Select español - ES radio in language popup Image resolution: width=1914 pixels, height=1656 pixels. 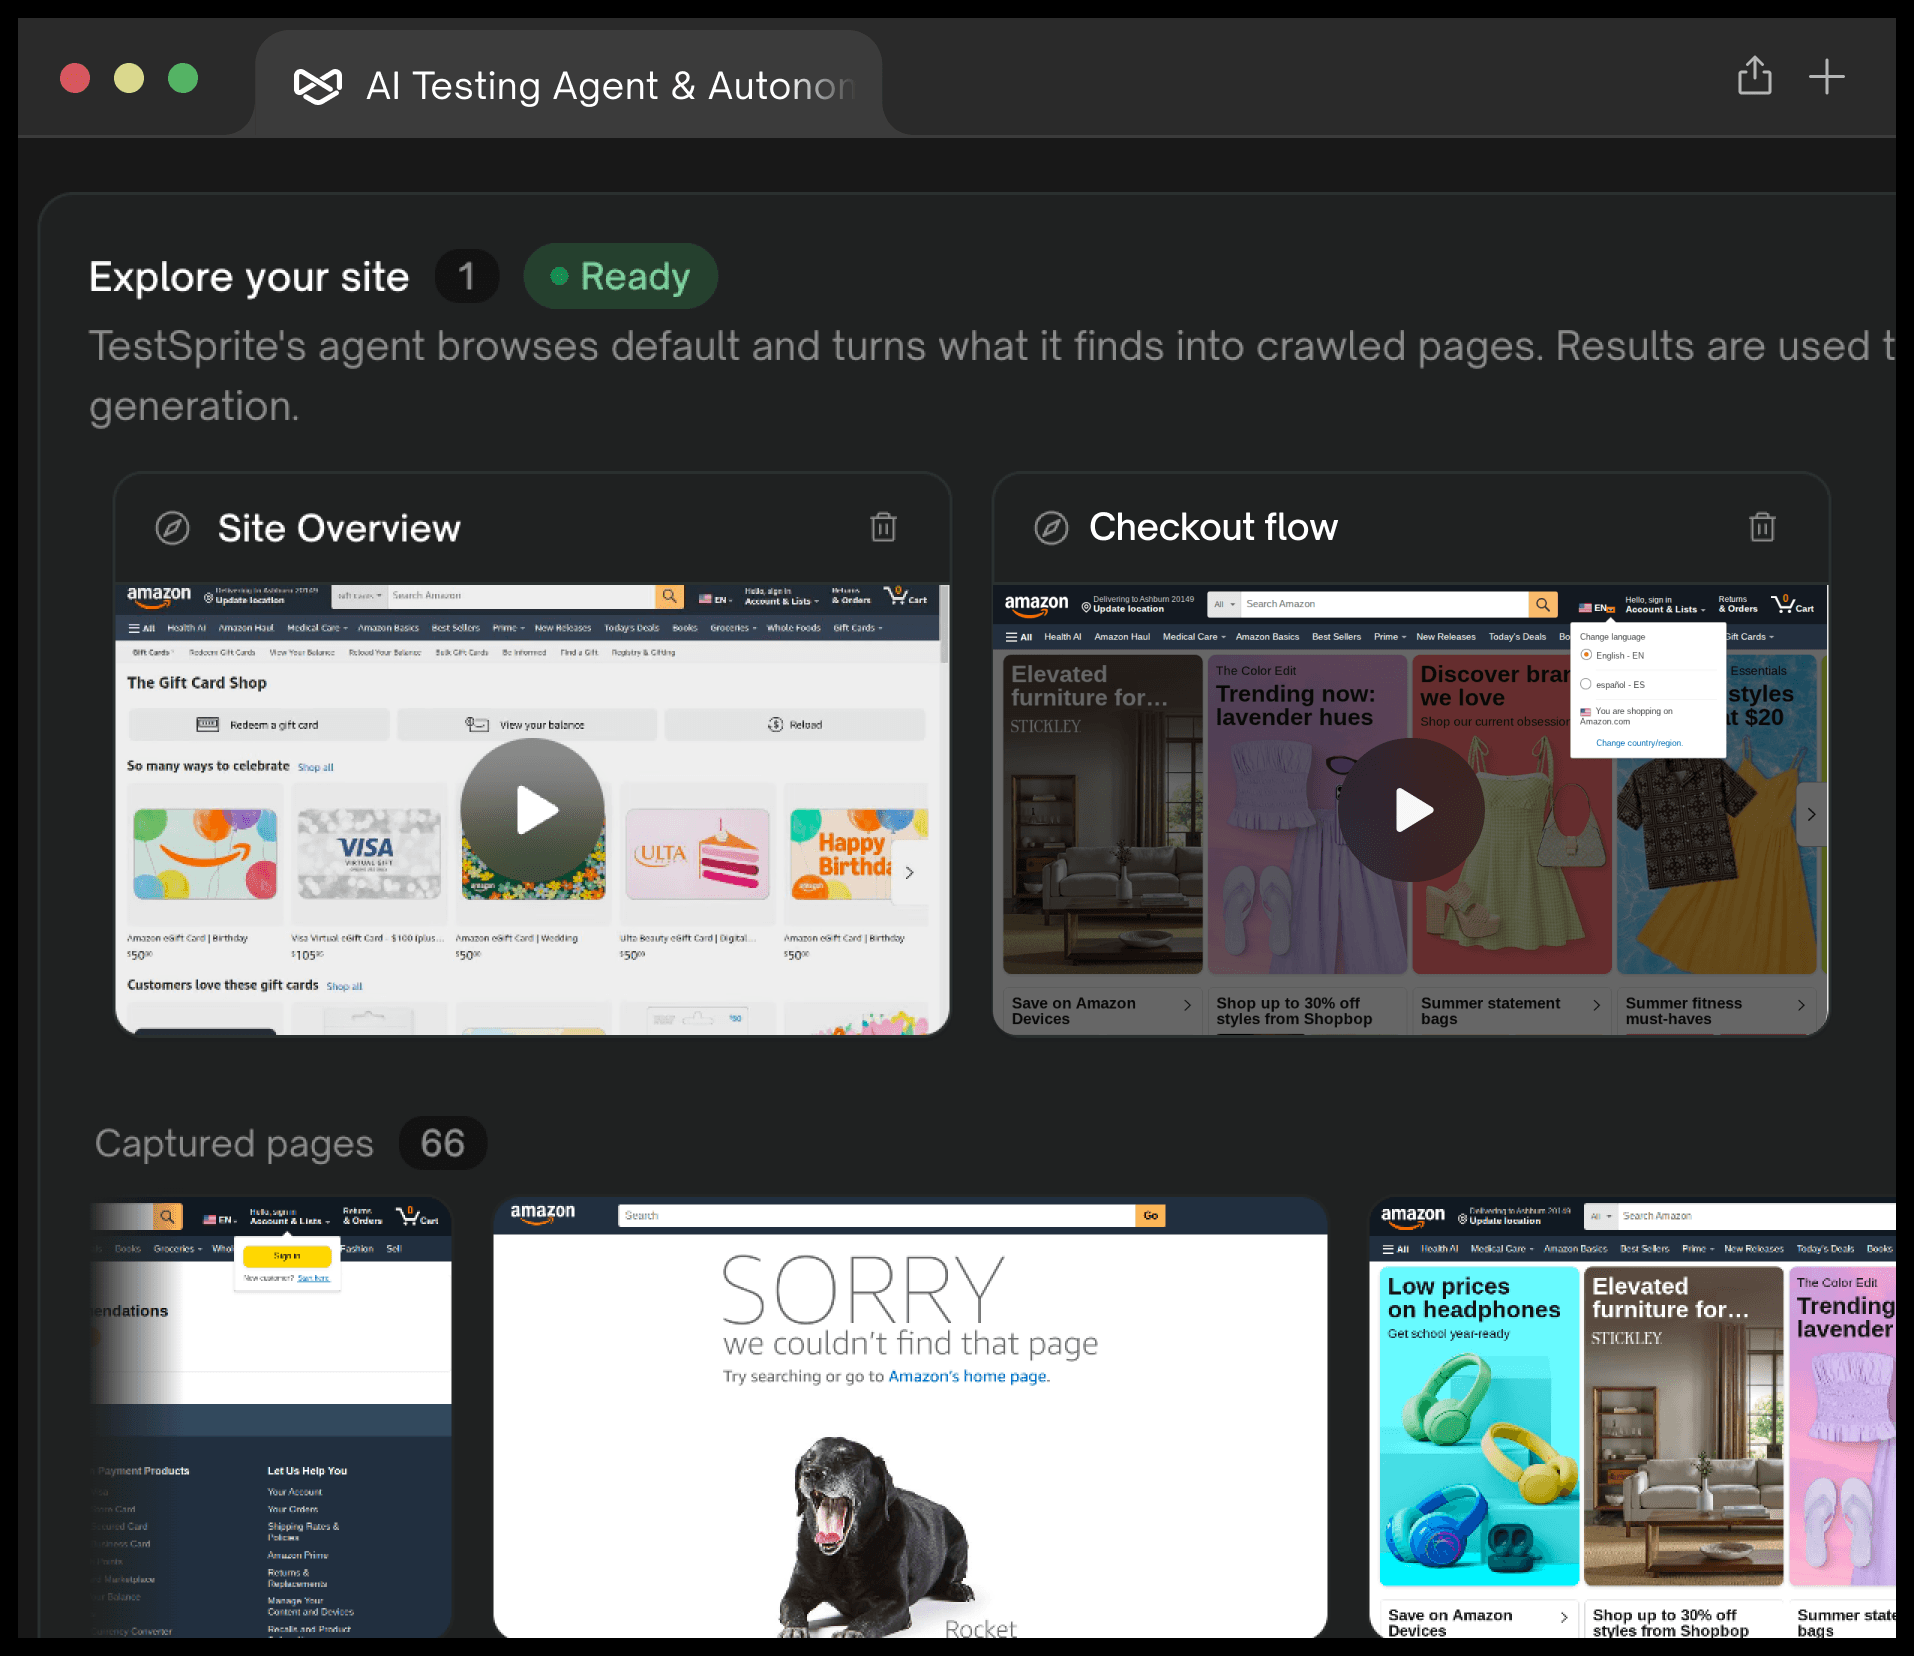click(x=1586, y=684)
